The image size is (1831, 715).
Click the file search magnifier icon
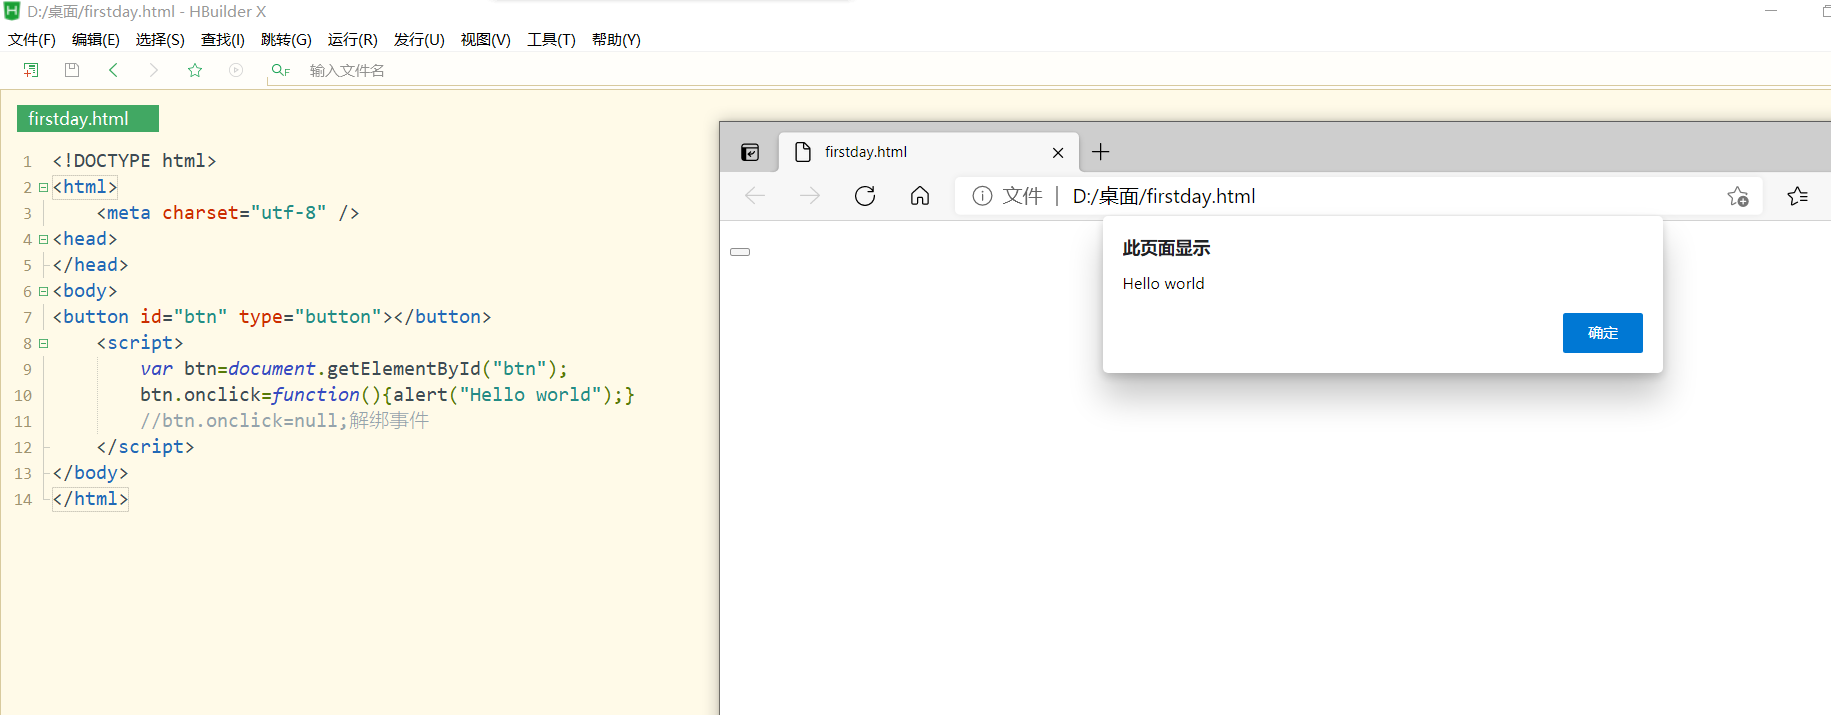(x=280, y=70)
